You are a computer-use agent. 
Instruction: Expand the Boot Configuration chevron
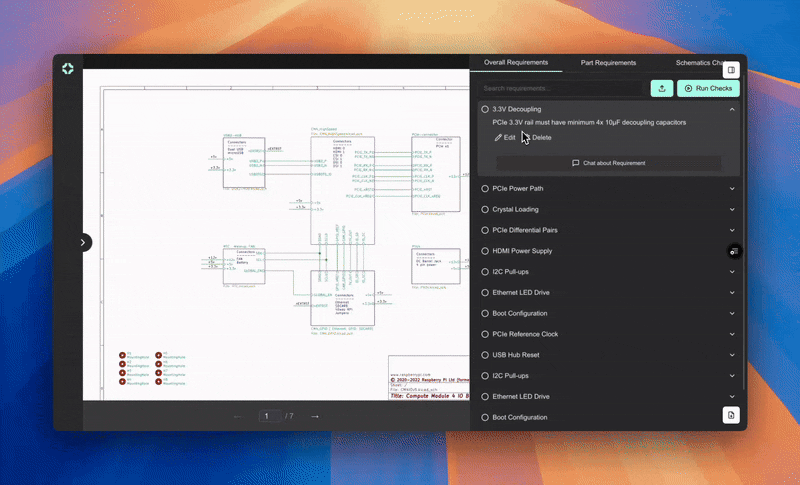tap(732, 313)
